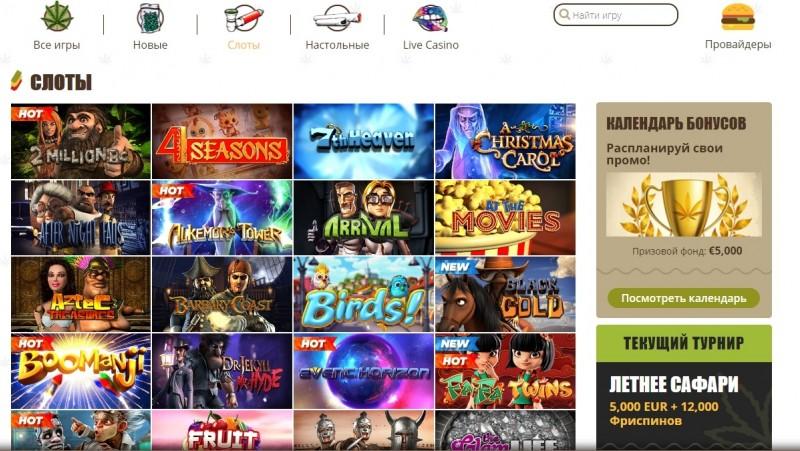Viewport: 800px width, 451px height.
Task: Launch the Black Gold new slot
Action: [x=505, y=294]
